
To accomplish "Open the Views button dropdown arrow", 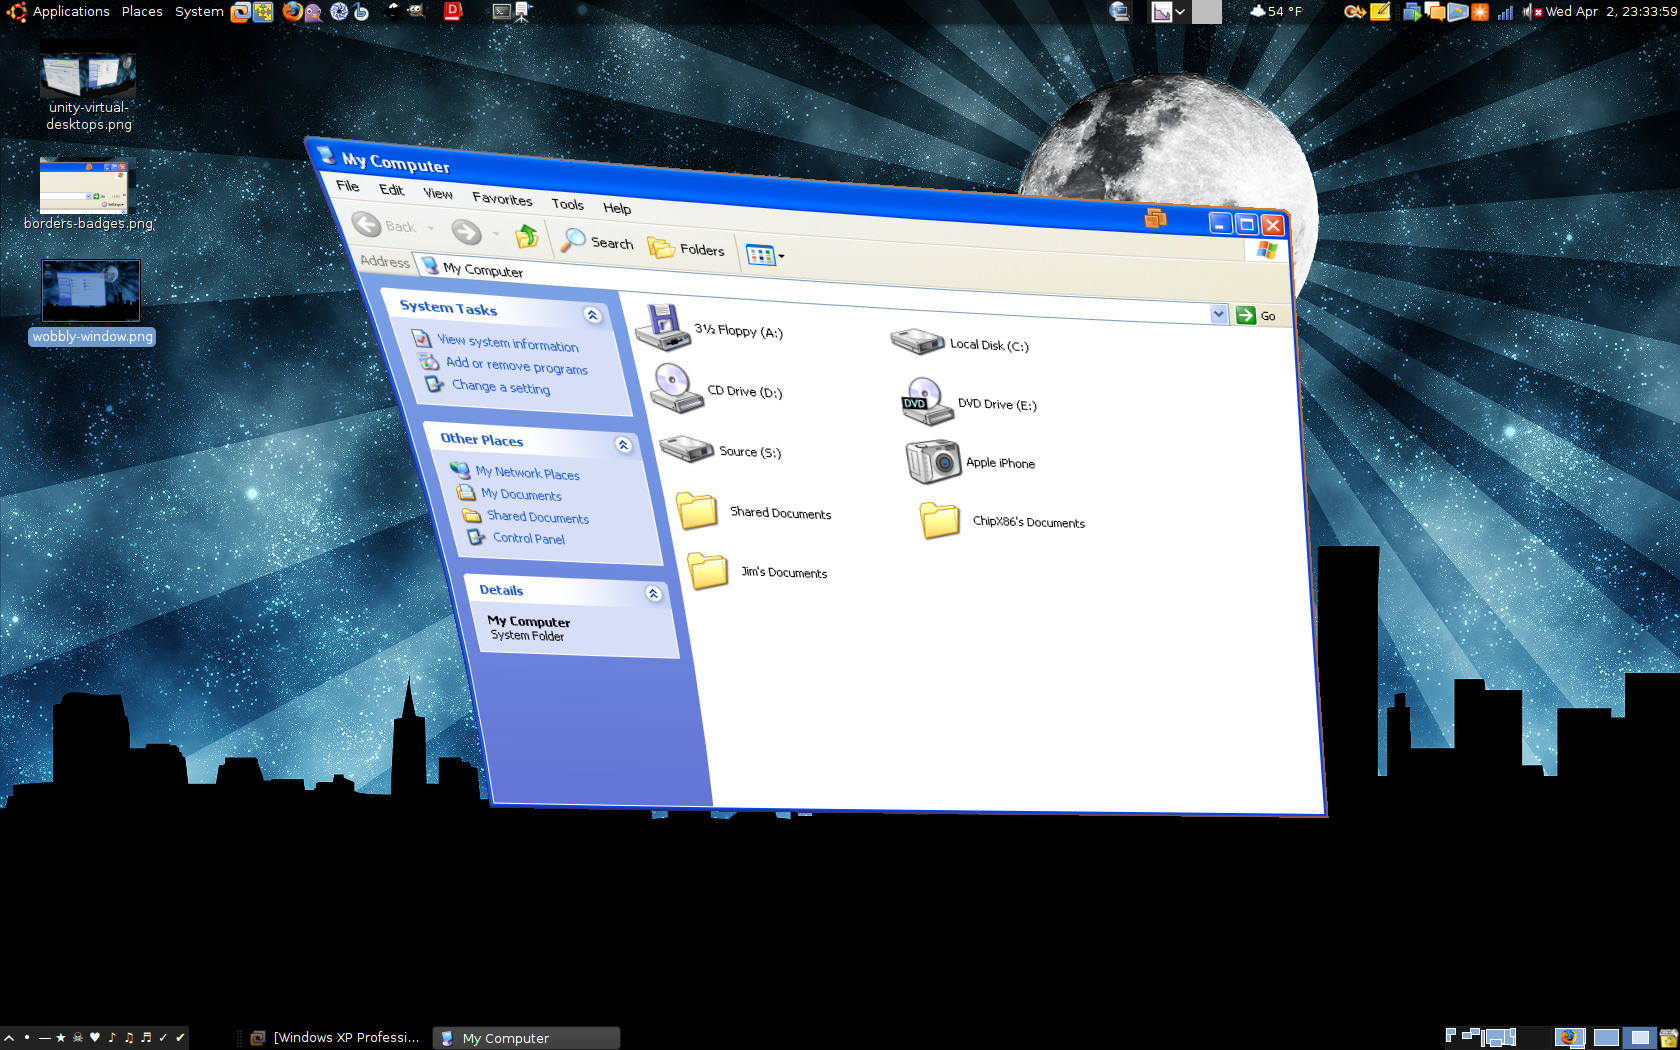I will tap(781, 257).
